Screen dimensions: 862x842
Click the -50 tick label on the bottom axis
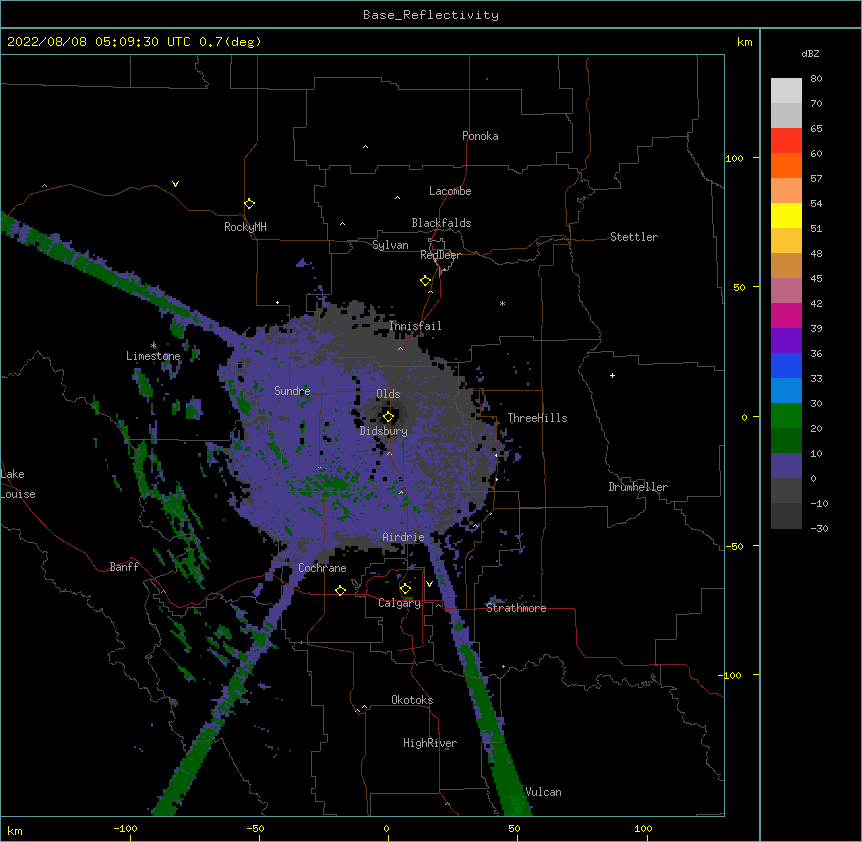point(256,828)
